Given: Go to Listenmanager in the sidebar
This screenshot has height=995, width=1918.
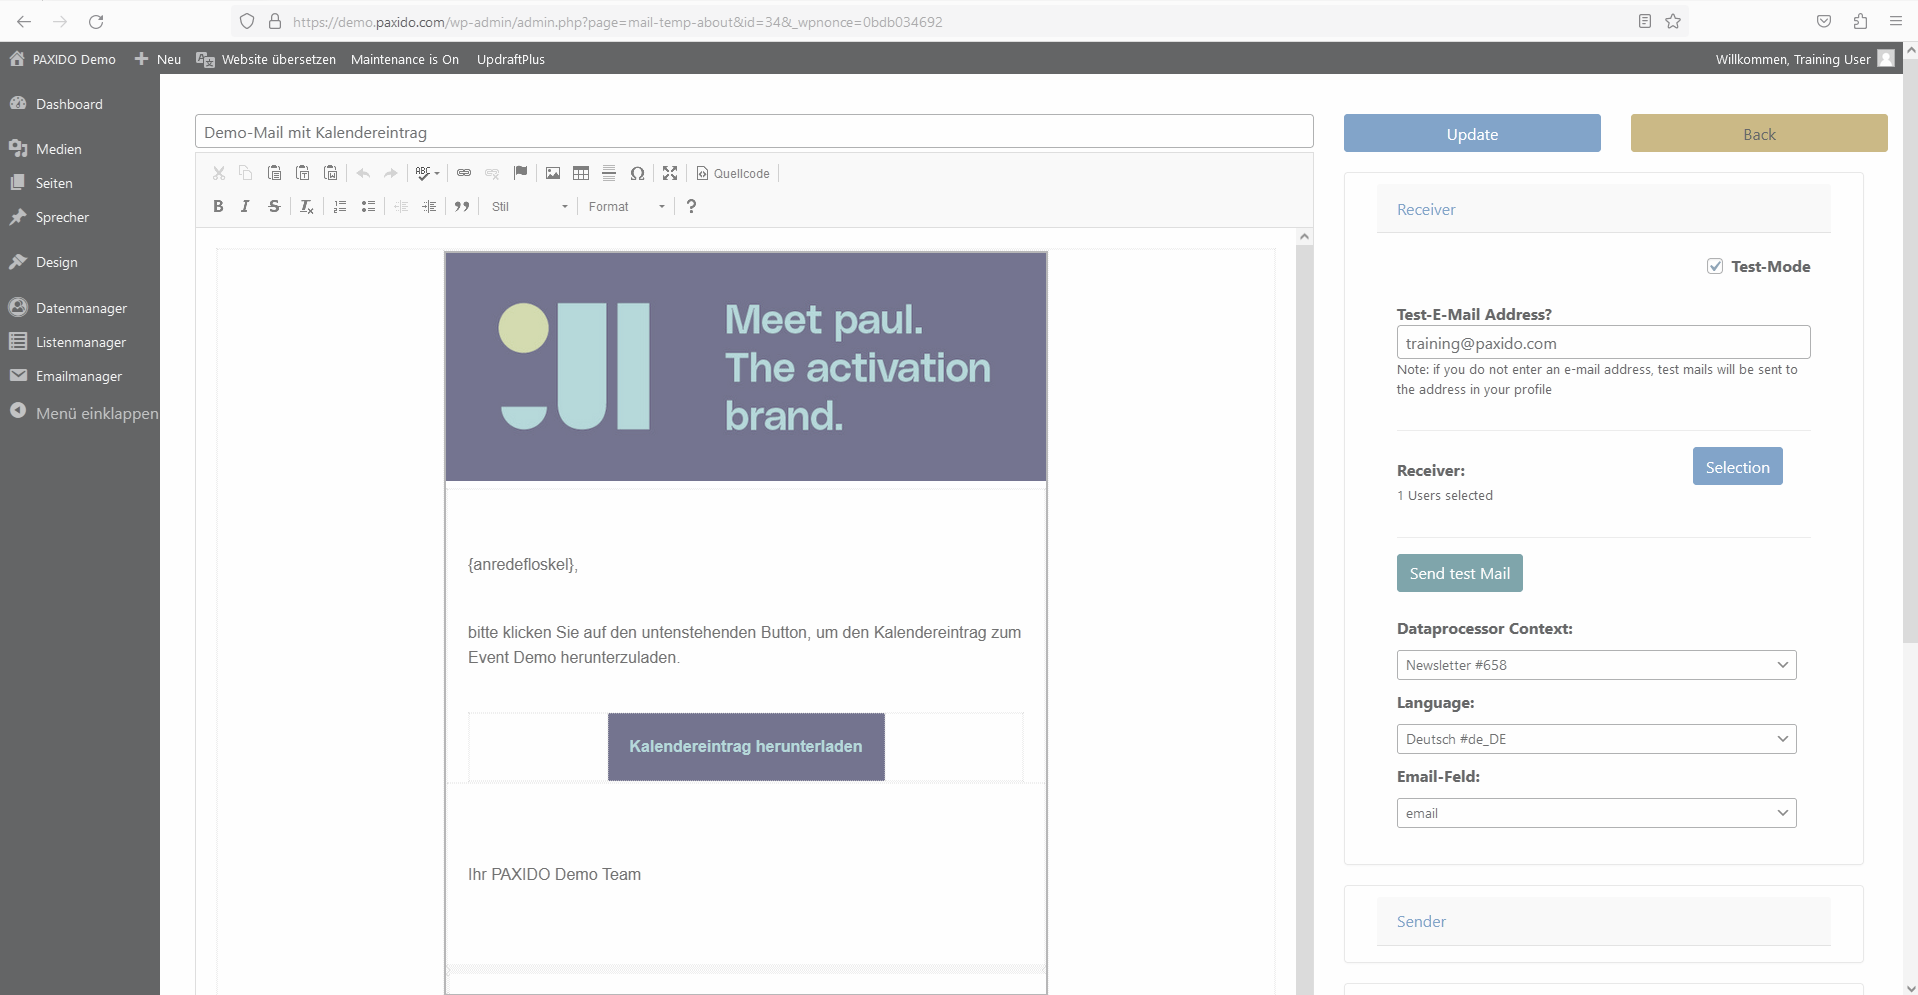Looking at the screenshot, I should (x=80, y=342).
